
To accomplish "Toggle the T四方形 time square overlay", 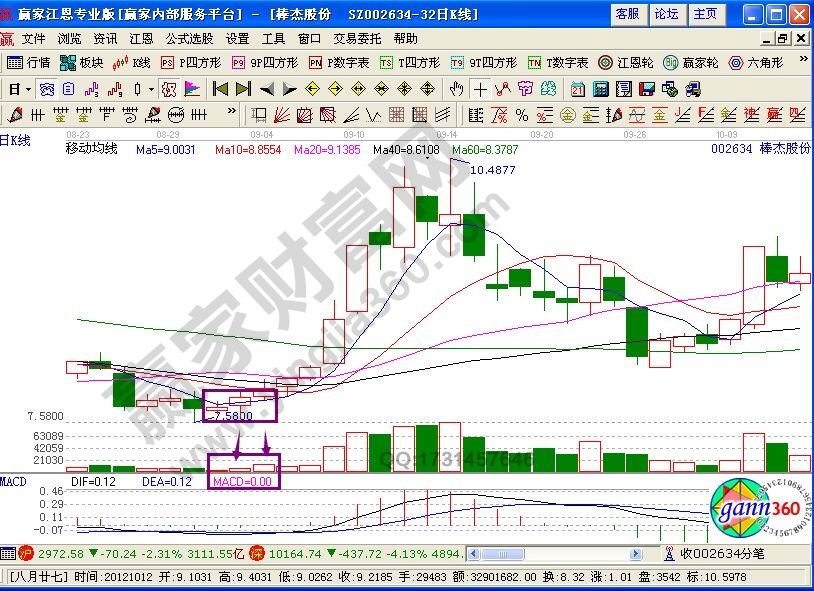I will [413, 62].
